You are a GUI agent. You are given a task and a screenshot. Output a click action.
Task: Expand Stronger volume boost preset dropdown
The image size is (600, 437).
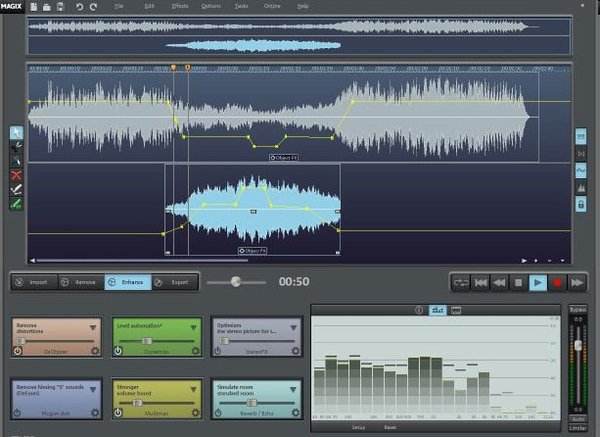pos(193,386)
